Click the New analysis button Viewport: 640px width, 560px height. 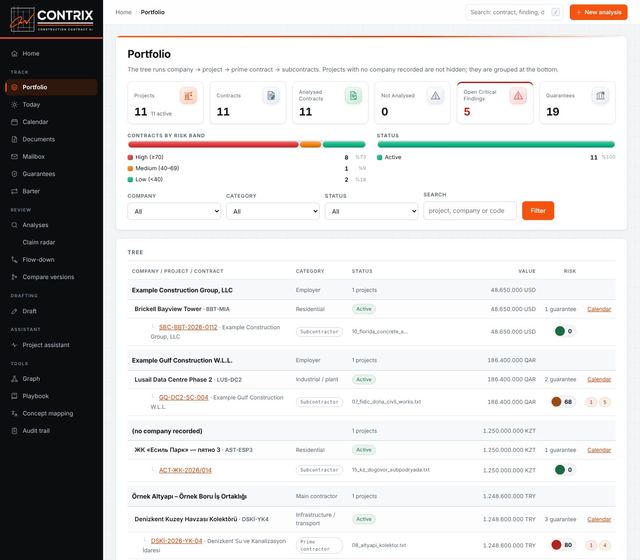pyautogui.click(x=598, y=12)
